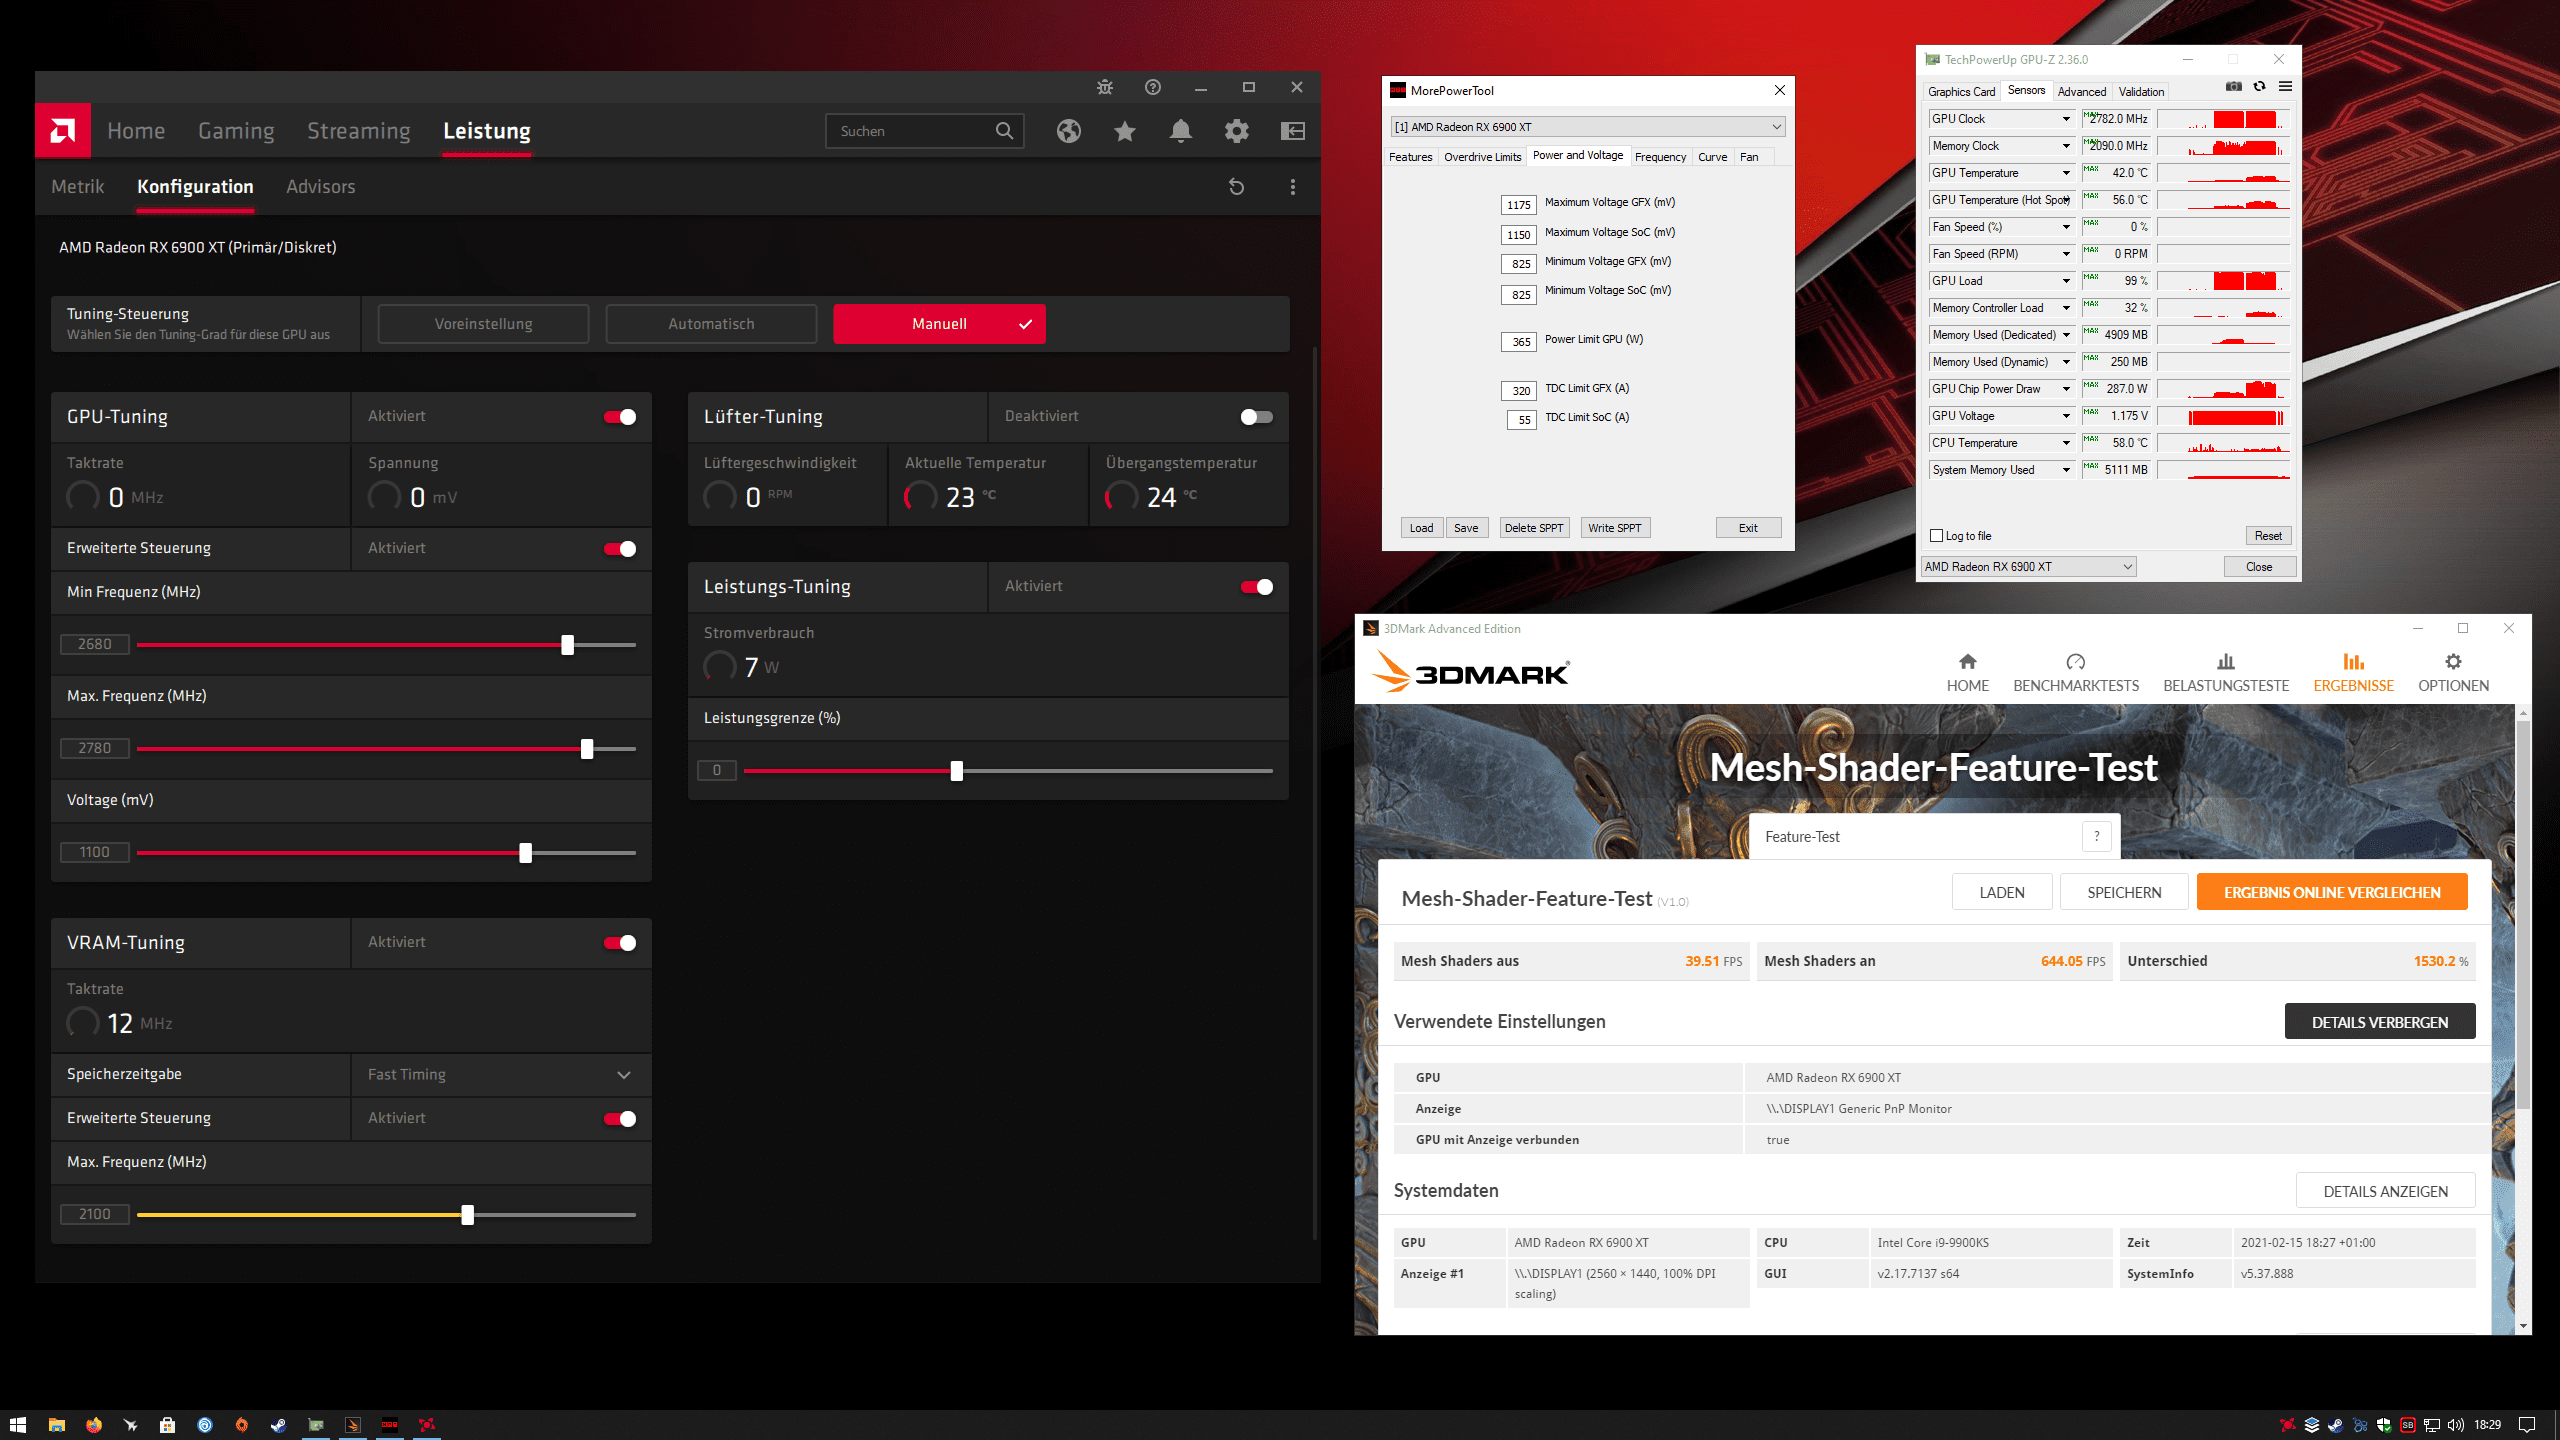
Task: Disable the VRAM-Tuning toggle
Action: pos(619,943)
